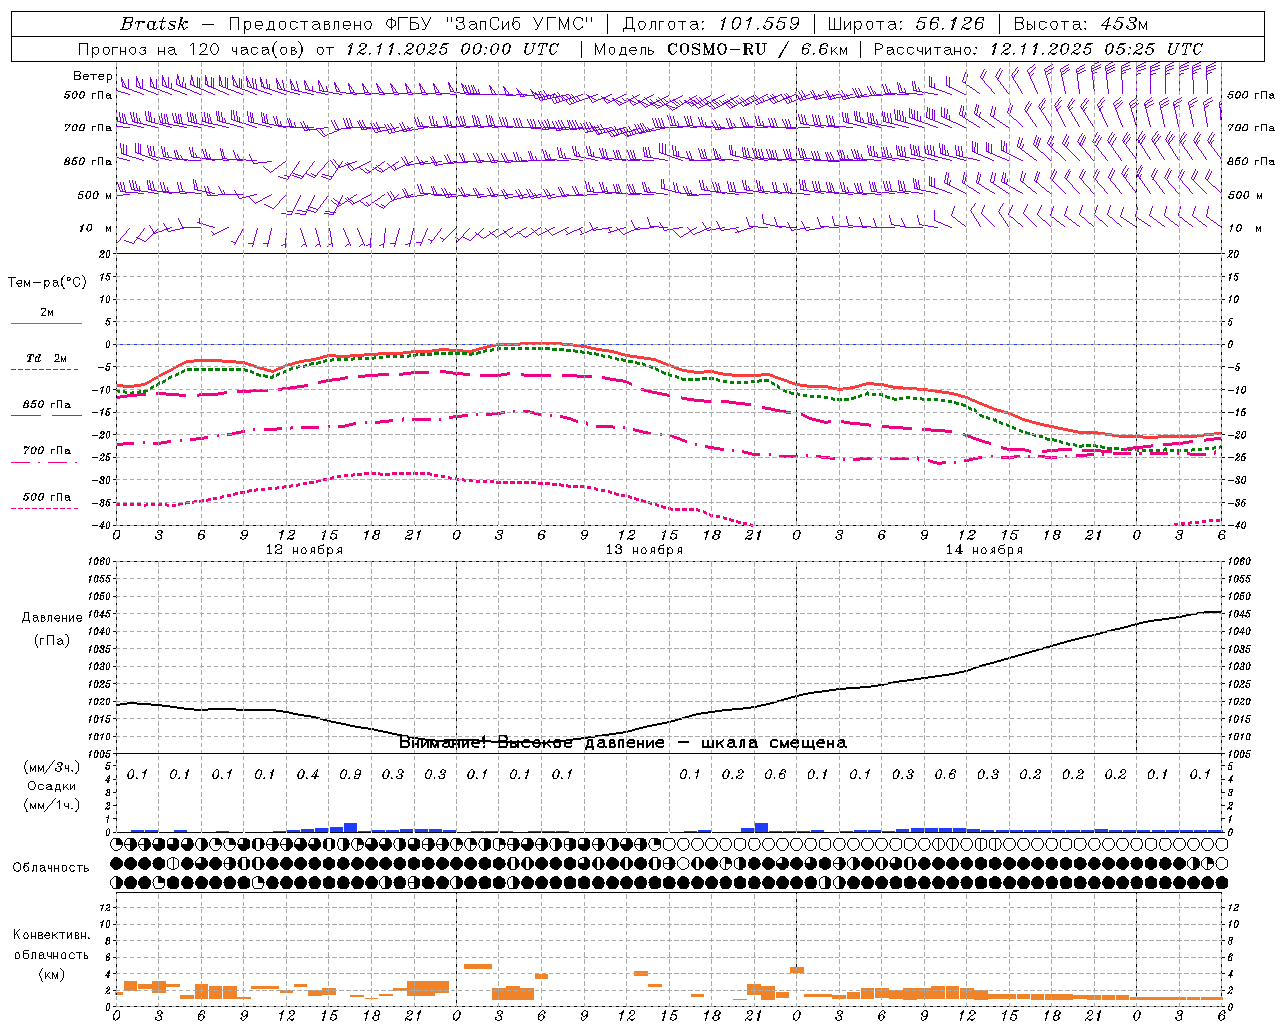
Task: Select the 0.9 precipitation amount value
Action: (x=350, y=775)
